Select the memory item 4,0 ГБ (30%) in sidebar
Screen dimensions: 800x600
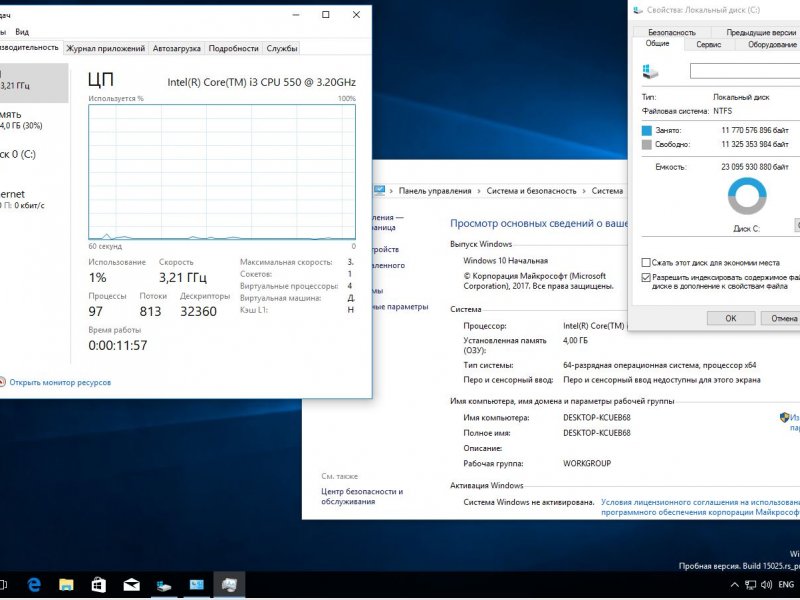coord(34,120)
